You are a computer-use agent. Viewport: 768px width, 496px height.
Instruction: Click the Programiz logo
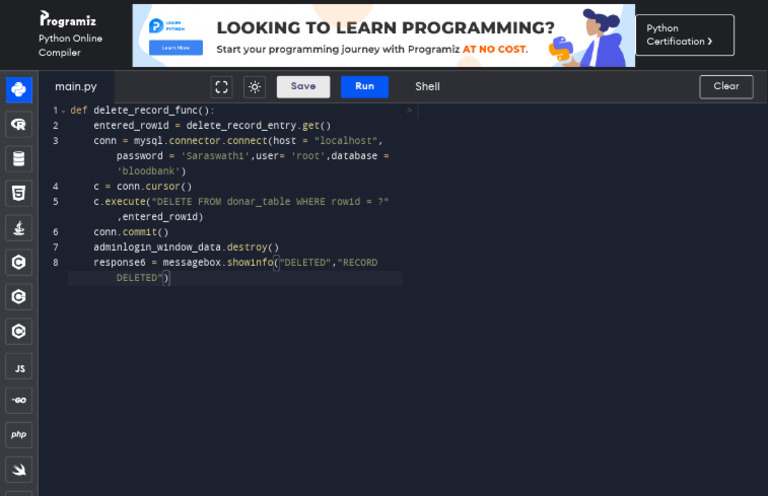click(68, 20)
